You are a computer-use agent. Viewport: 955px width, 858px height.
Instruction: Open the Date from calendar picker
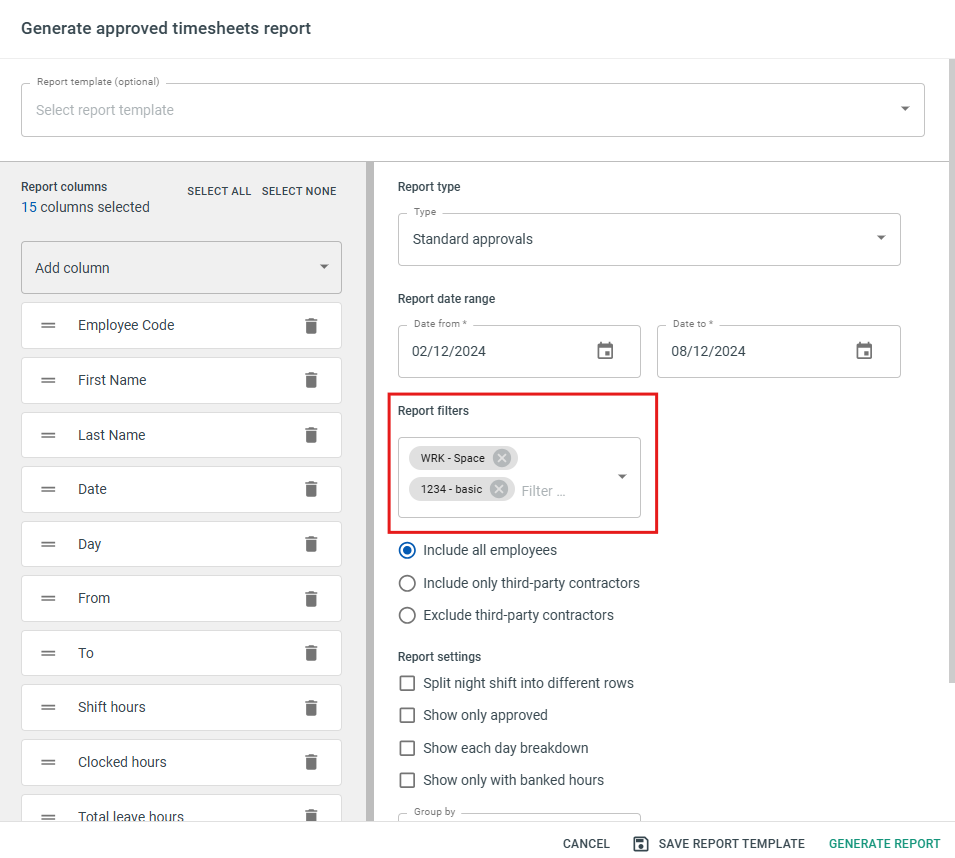tap(605, 351)
